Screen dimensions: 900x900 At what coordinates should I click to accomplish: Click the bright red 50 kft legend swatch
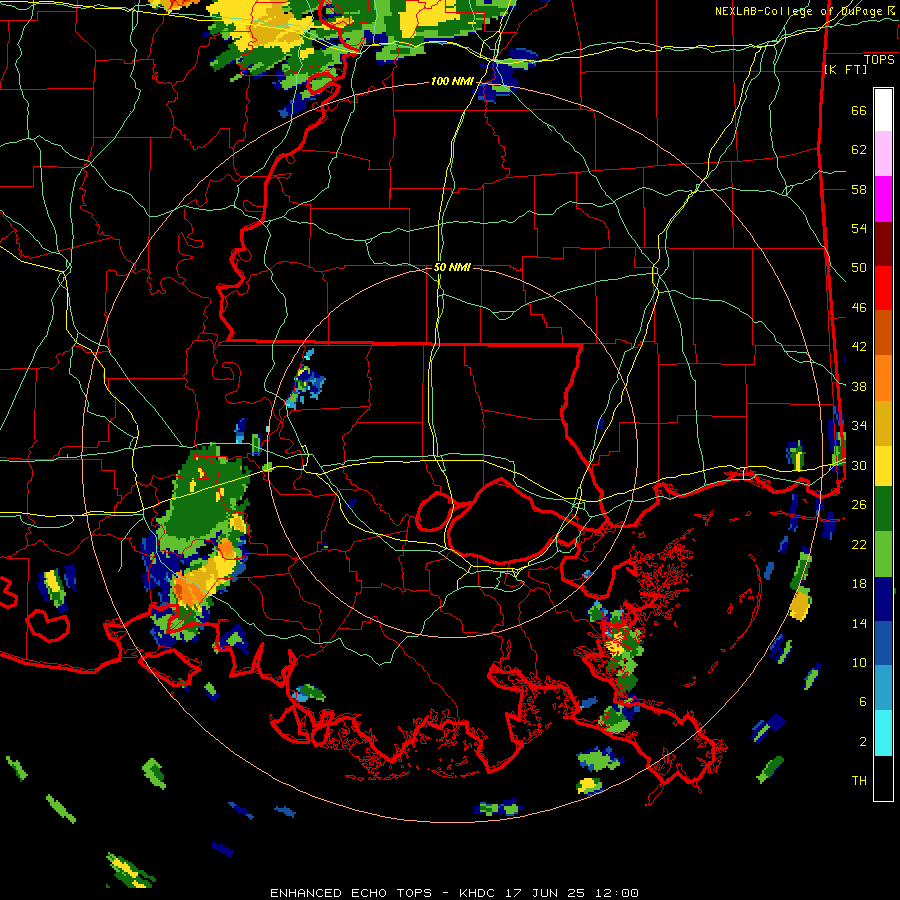(x=883, y=288)
